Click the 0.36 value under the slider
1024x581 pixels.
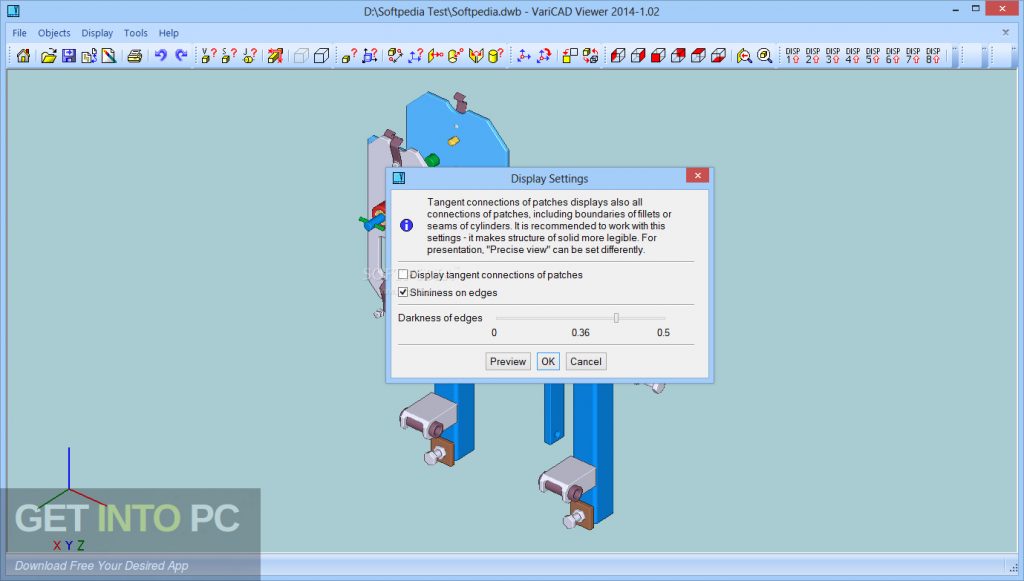click(581, 332)
